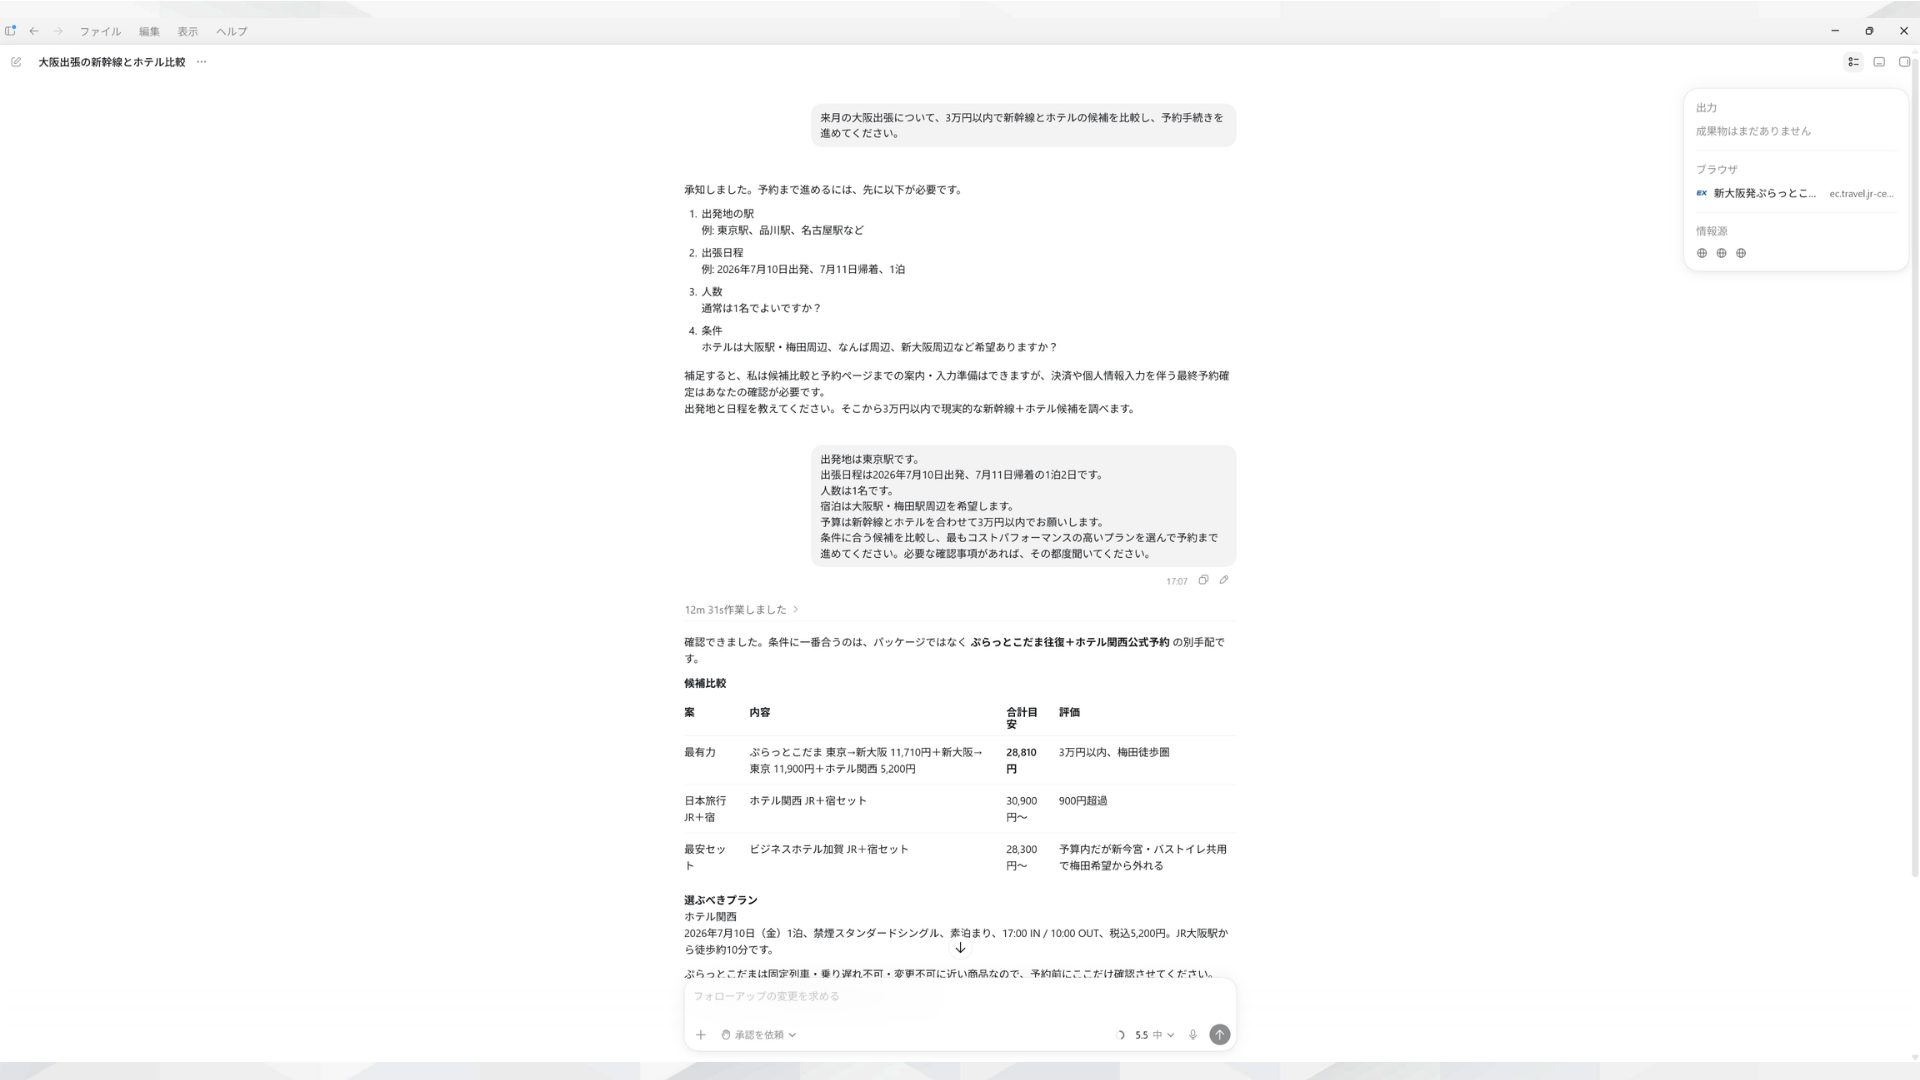Click the 日本旅行 JR＋宿 row label
The image size is (1920, 1080).
pos(705,809)
